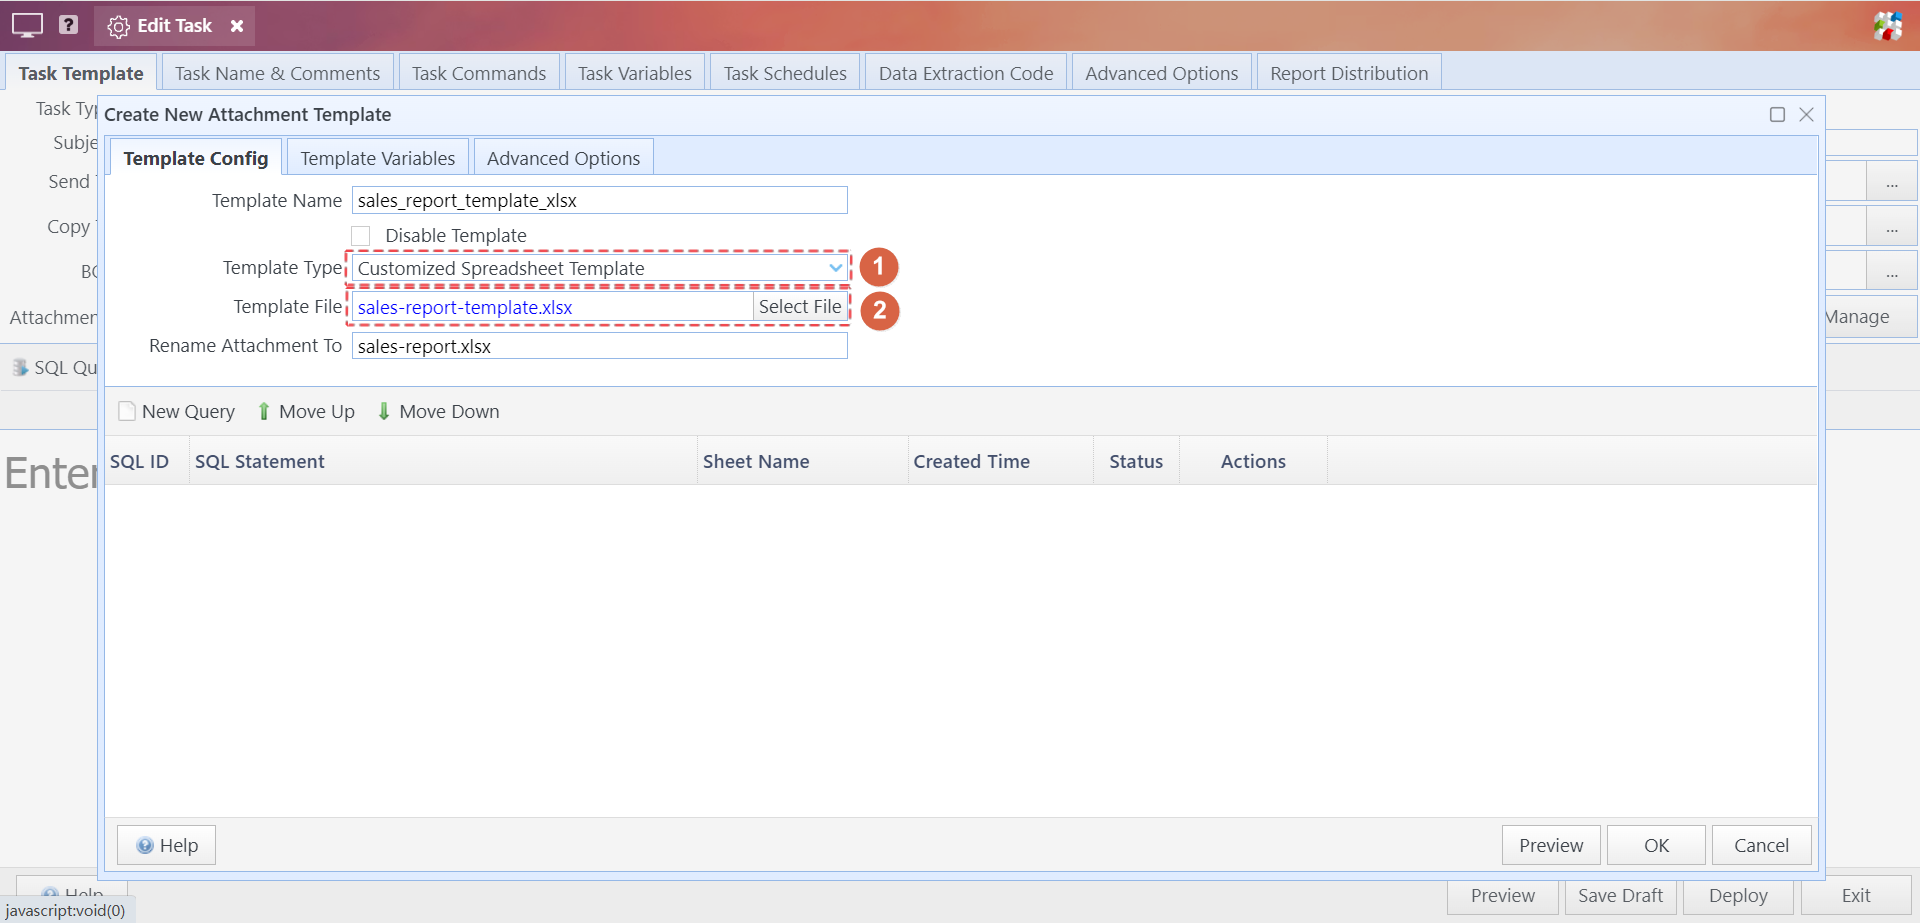This screenshot has height=923, width=1920.
Task: Click the monitor icon in the top bar
Action: pyautogui.click(x=27, y=25)
